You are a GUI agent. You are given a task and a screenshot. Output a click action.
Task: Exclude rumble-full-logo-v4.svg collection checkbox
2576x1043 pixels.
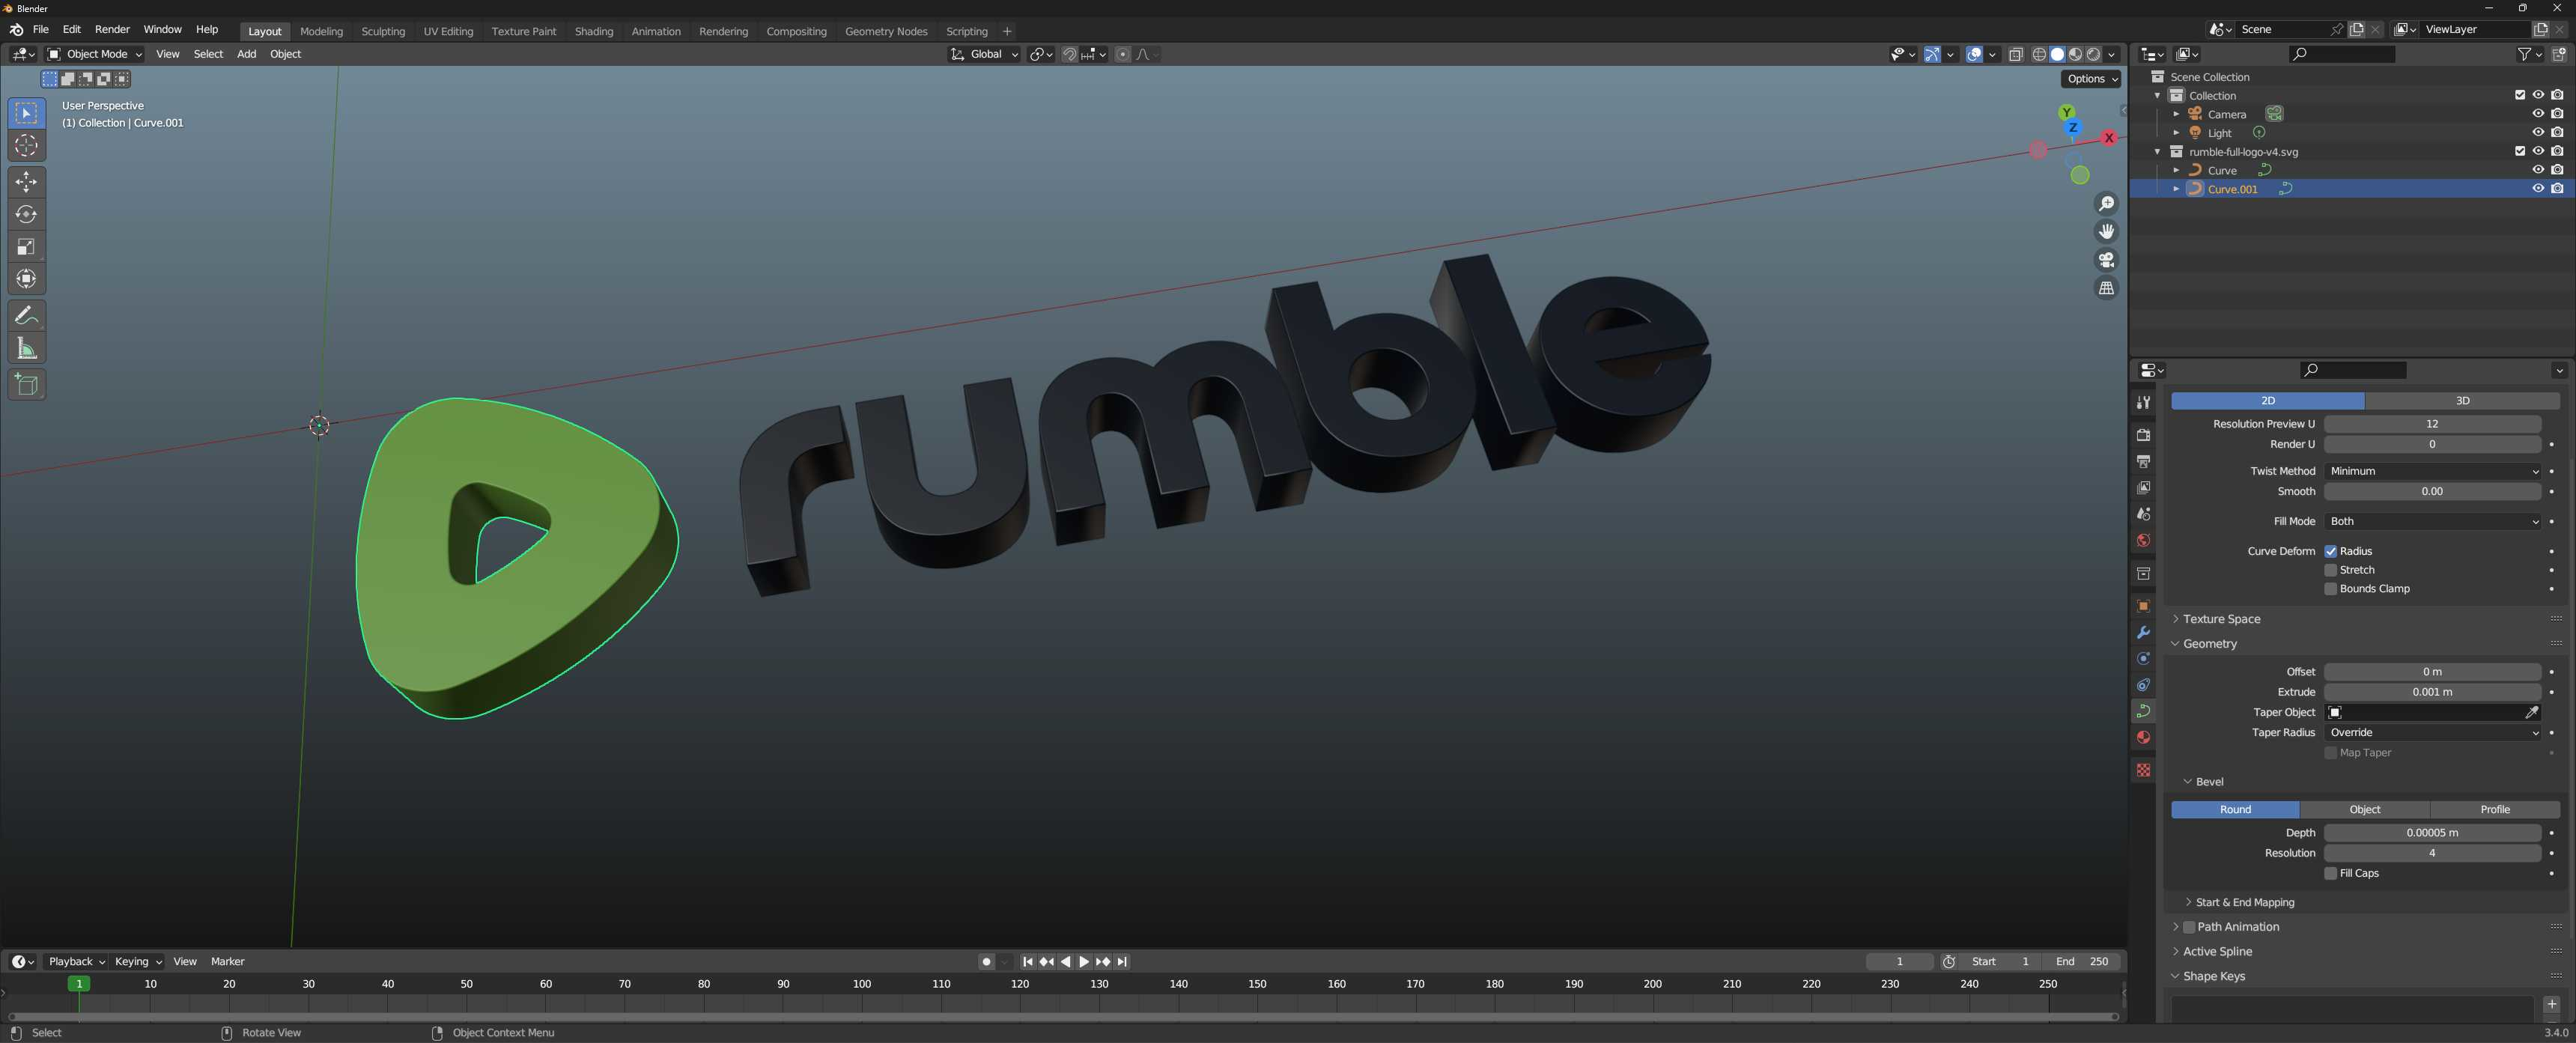[2520, 152]
